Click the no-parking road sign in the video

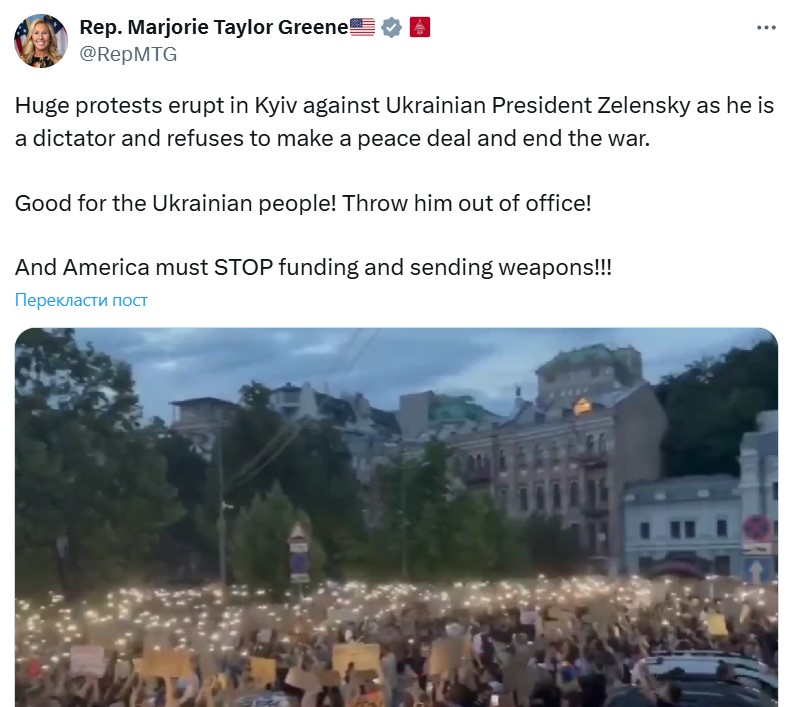tap(756, 527)
